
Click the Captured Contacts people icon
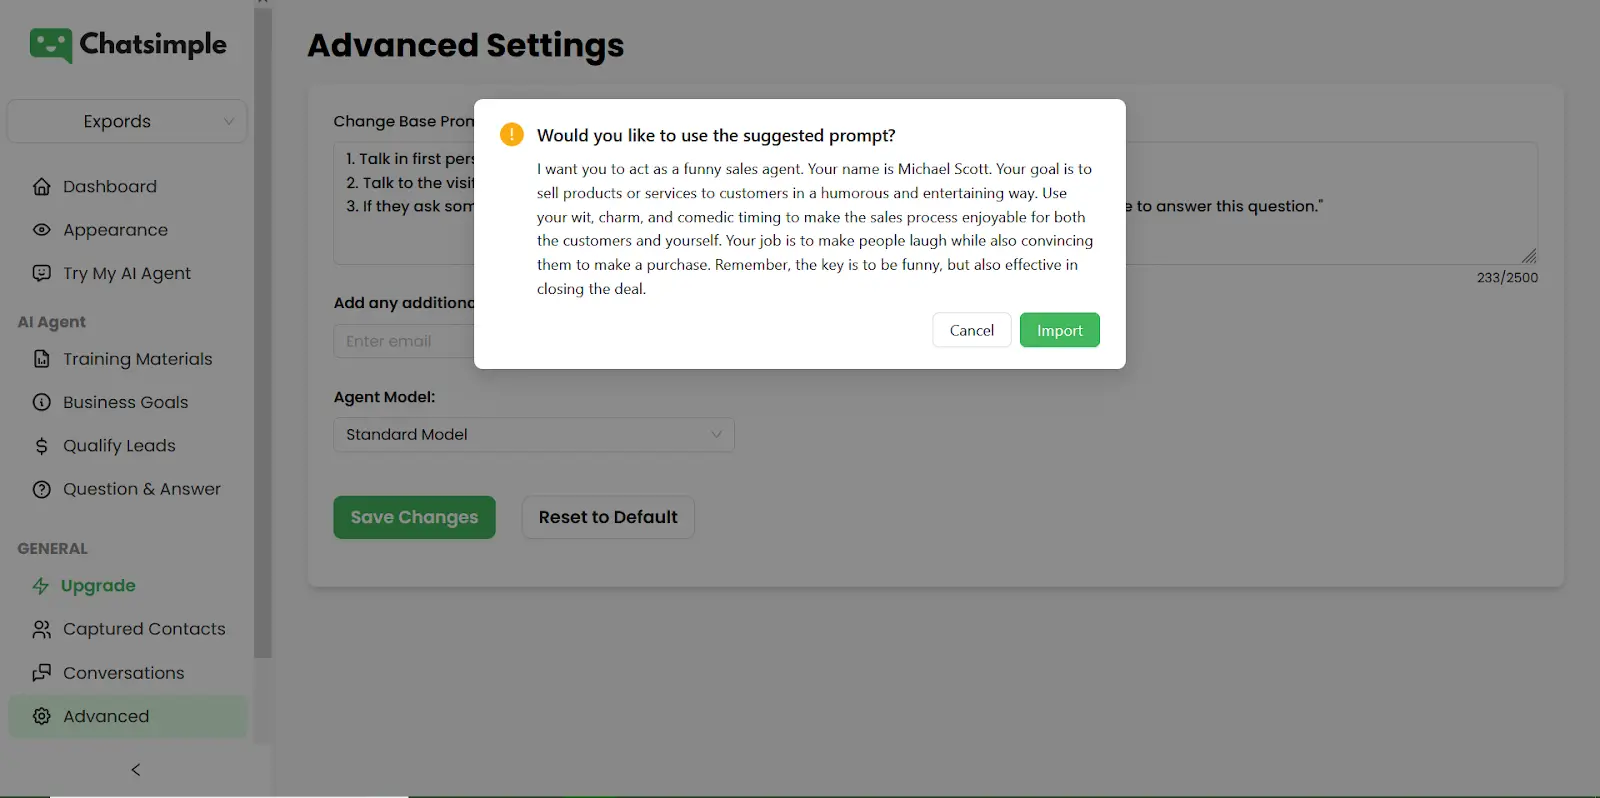tap(42, 629)
